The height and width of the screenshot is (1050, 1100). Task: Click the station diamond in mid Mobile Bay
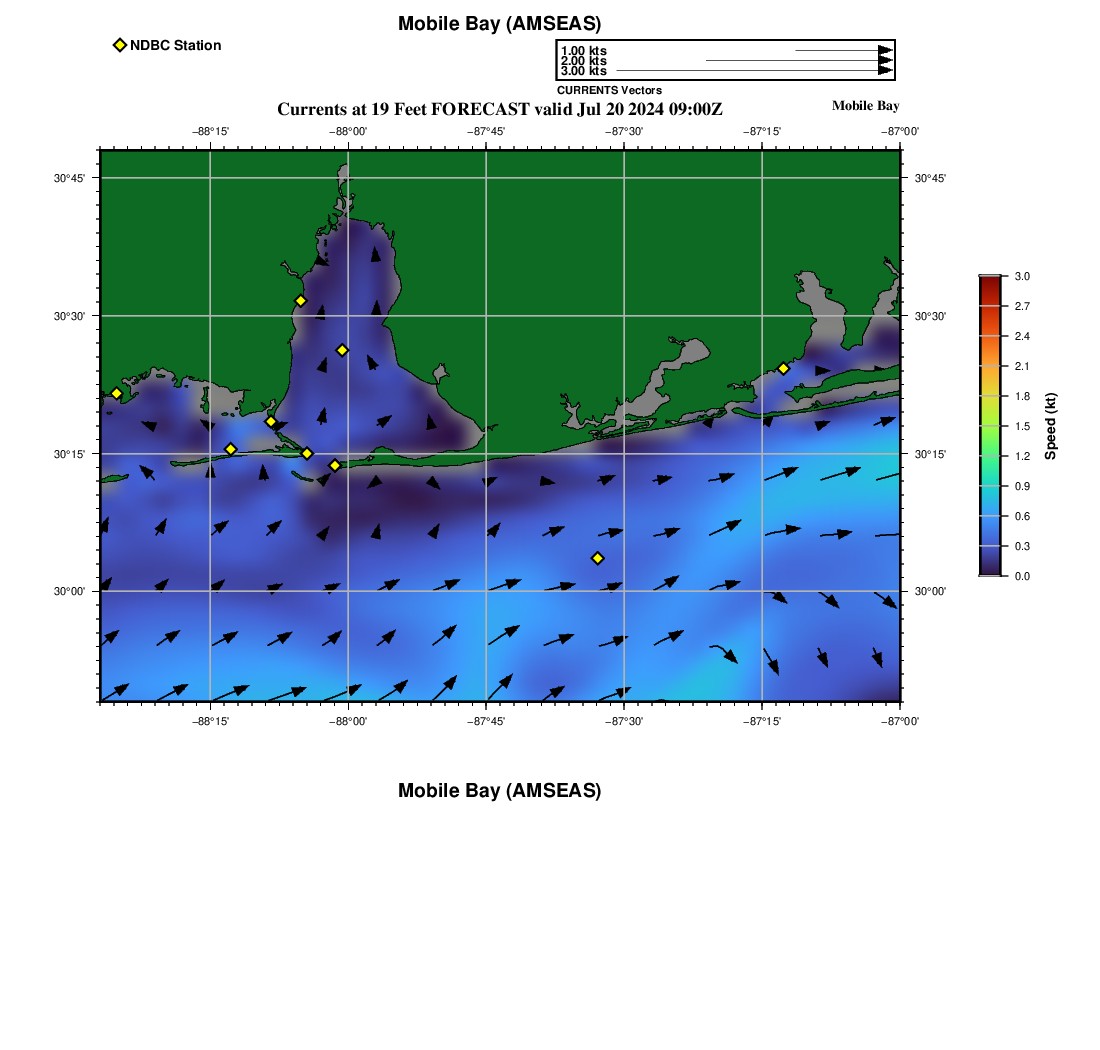[342, 350]
